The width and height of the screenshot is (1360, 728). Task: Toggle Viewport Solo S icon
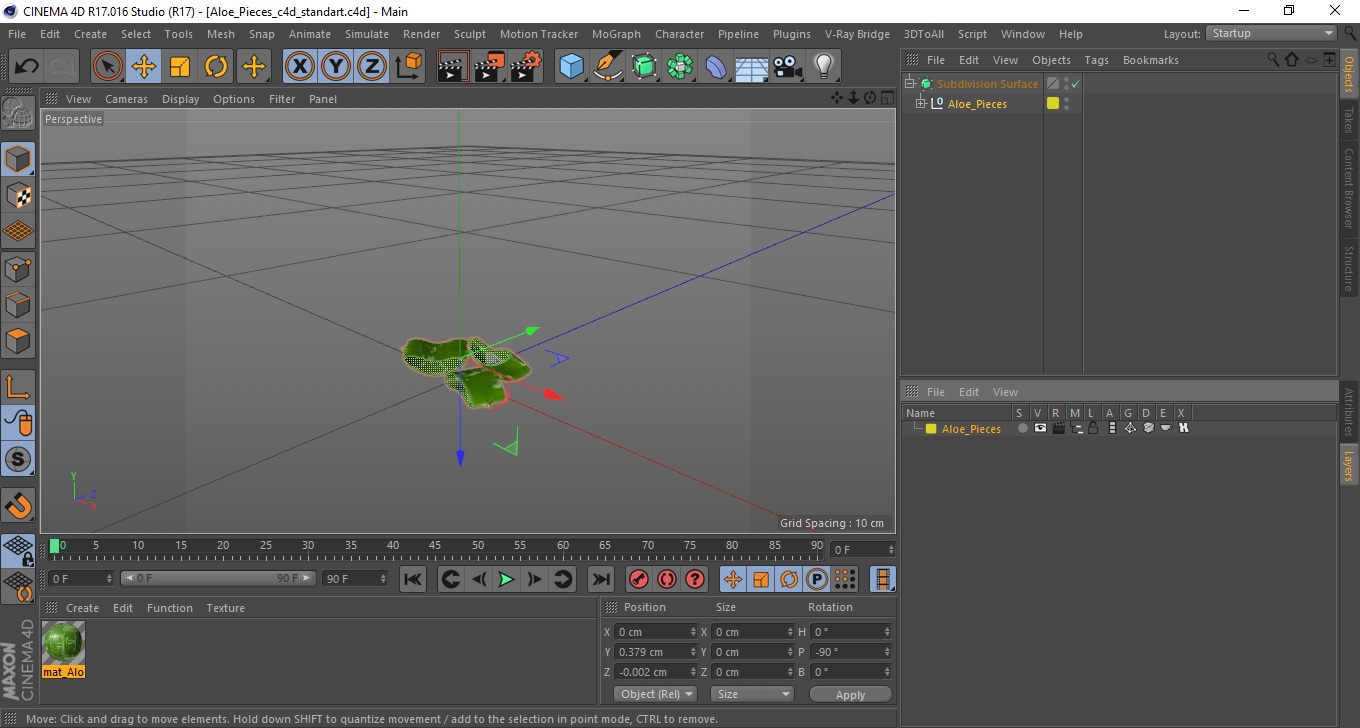tap(18, 459)
